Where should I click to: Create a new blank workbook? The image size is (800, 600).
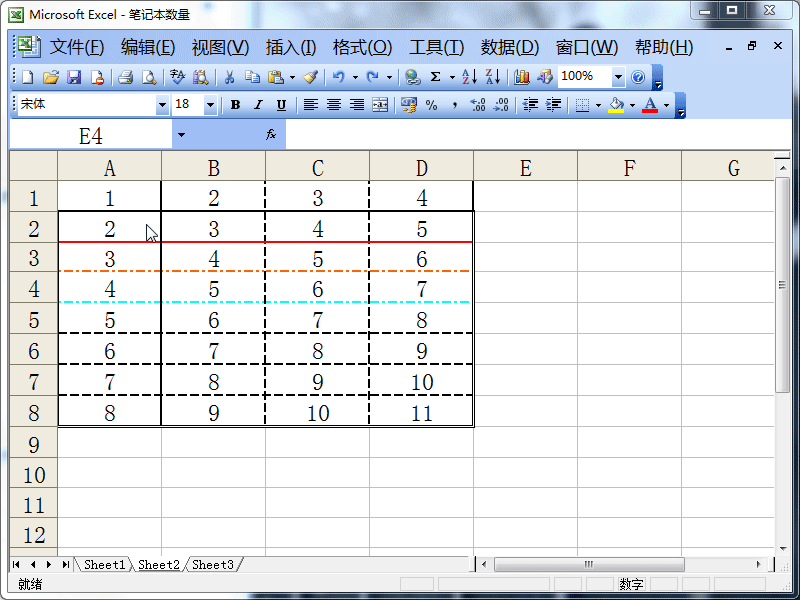coord(28,77)
